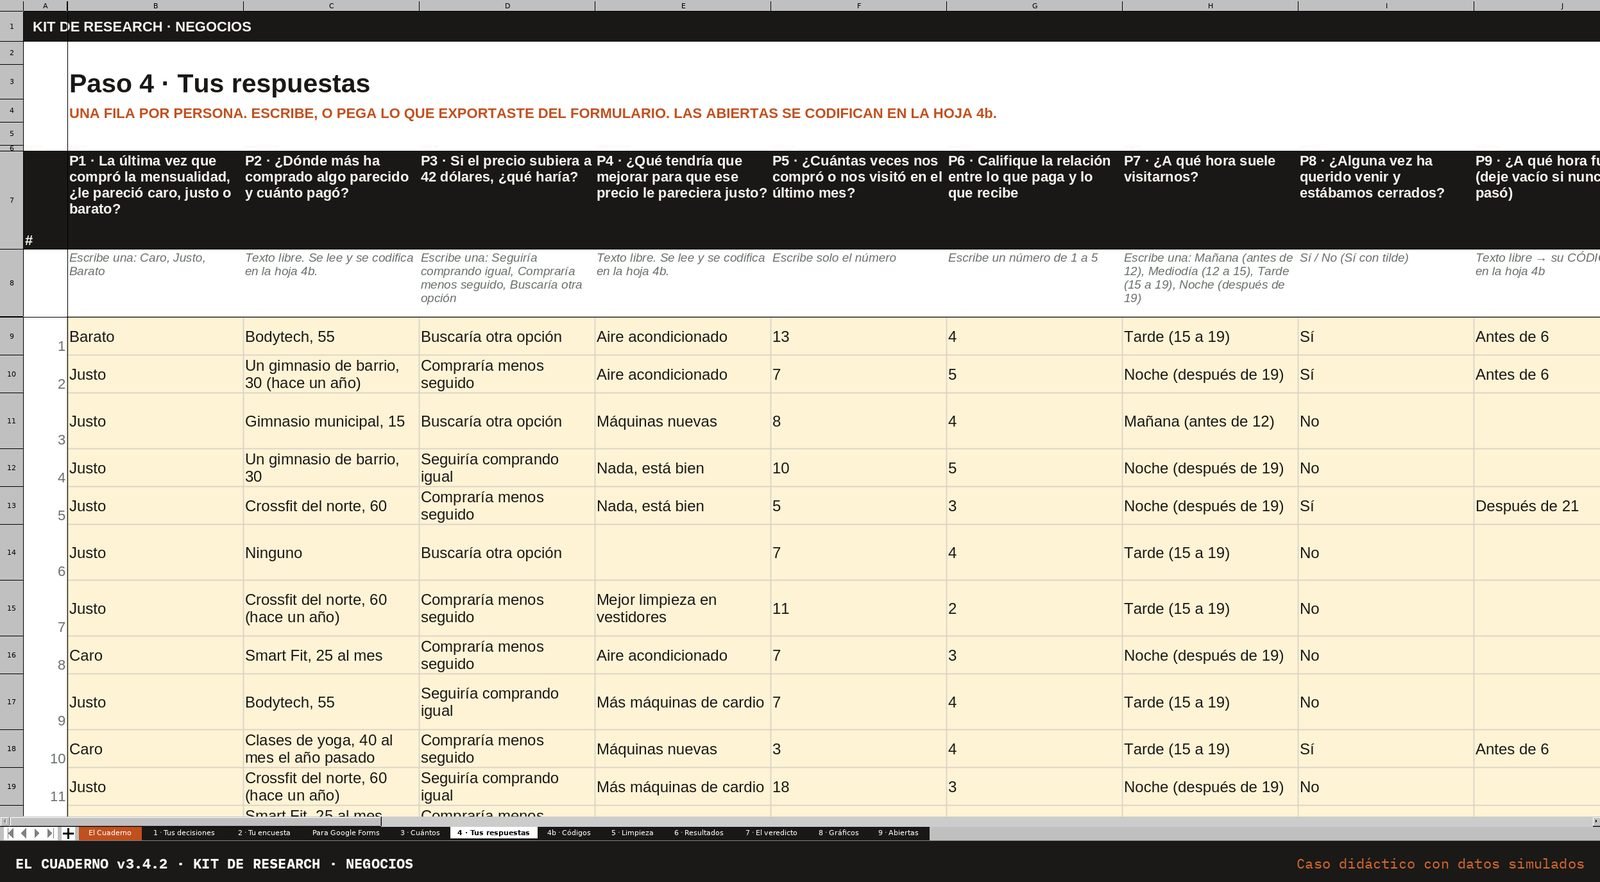Switch to the 1 · Tus decisiones tab
This screenshot has height=882, width=1600.
(184, 833)
